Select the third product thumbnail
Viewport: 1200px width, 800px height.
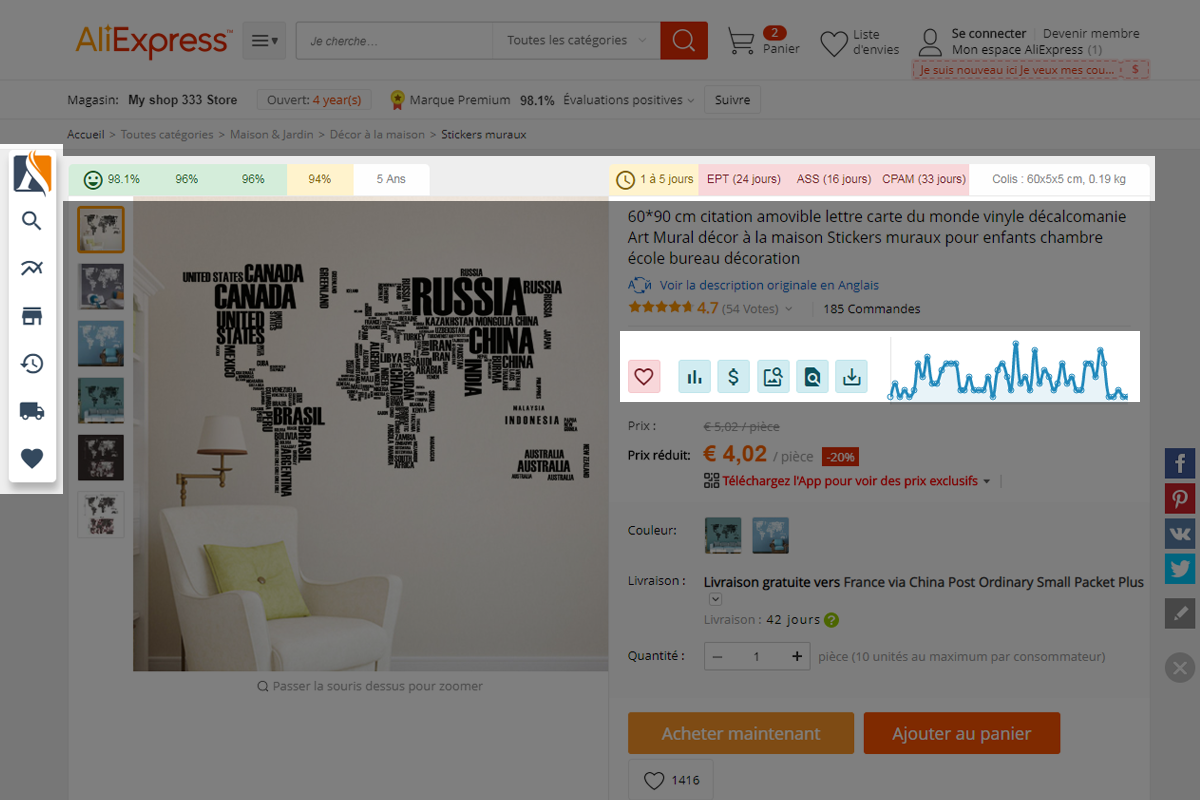pyautogui.click(x=101, y=344)
